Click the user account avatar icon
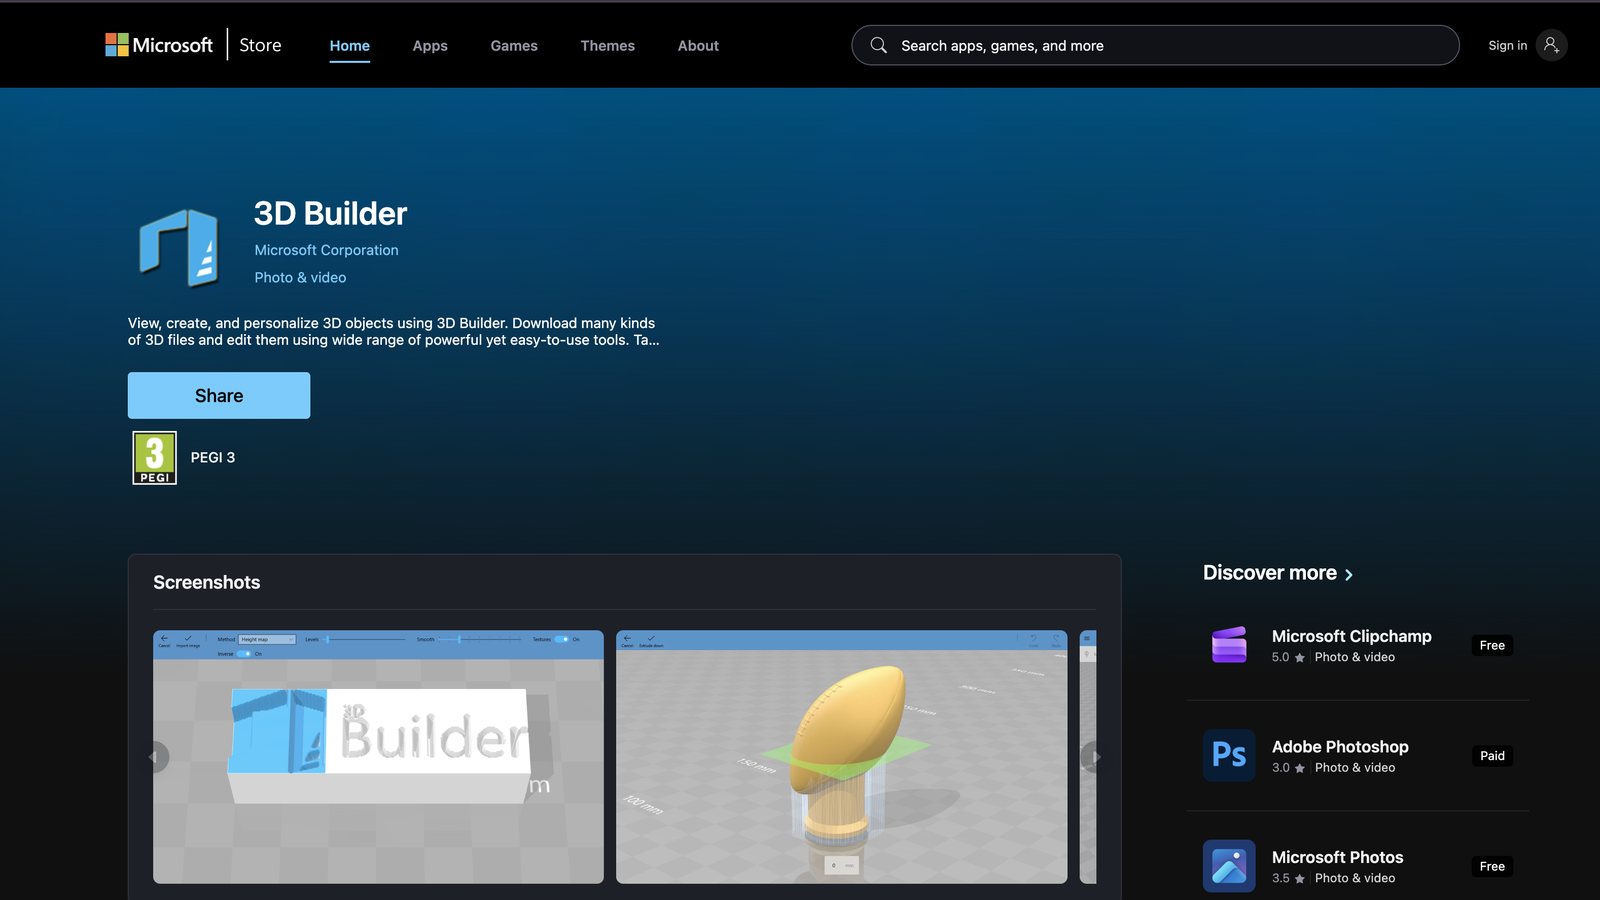The image size is (1600, 900). click(x=1551, y=45)
